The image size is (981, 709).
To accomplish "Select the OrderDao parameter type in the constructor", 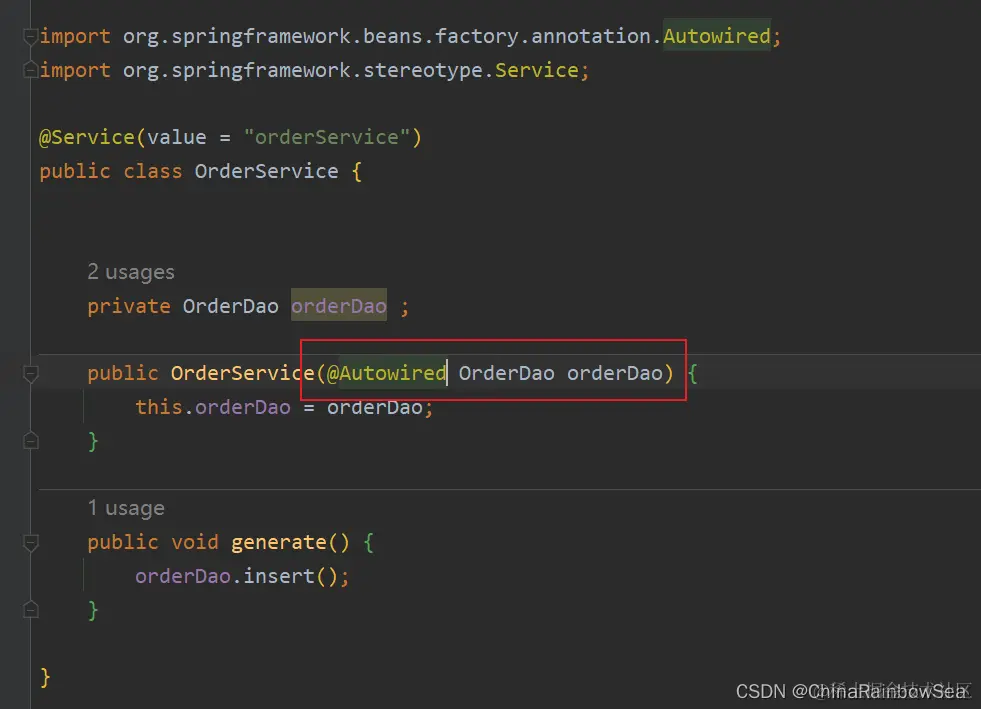I will click(x=507, y=374).
